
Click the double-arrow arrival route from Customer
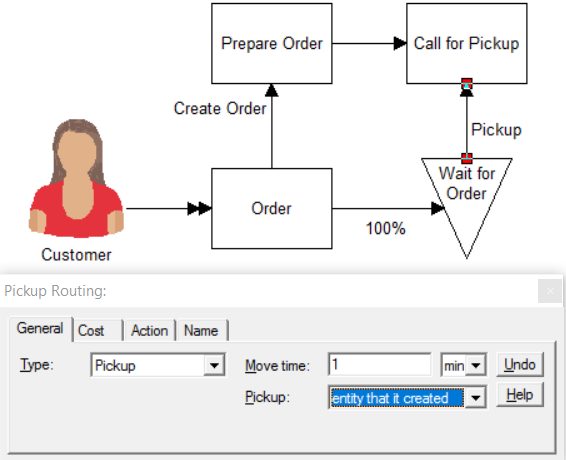(x=169, y=208)
